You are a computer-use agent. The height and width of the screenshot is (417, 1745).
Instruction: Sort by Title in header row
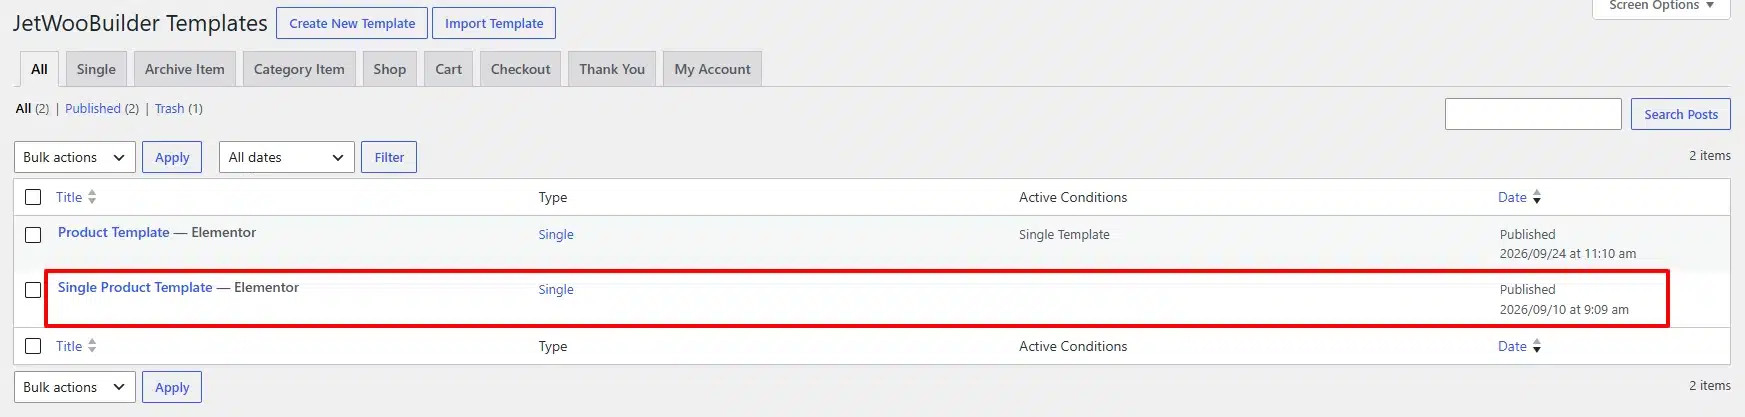[x=69, y=197]
